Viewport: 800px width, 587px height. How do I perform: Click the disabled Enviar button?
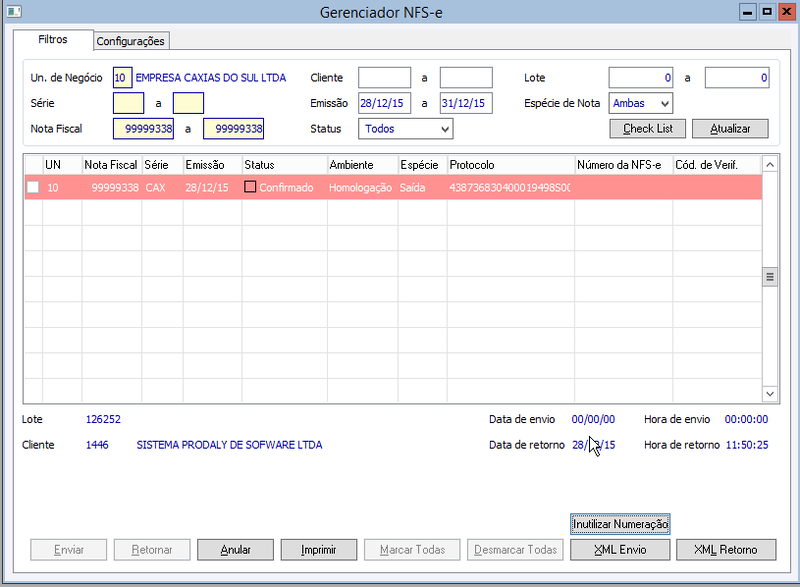click(x=68, y=550)
